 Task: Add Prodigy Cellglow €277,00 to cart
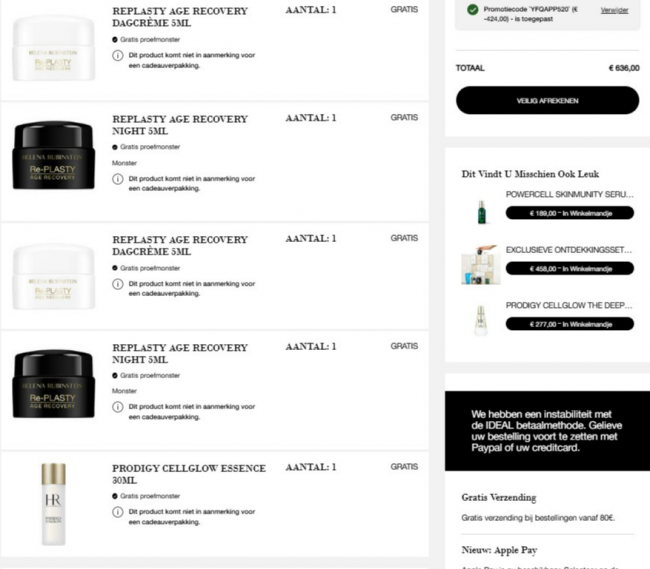pos(570,324)
